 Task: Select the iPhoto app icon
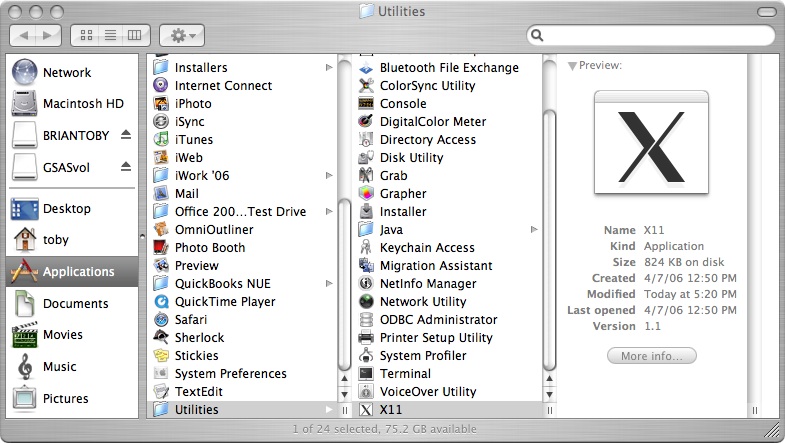pyautogui.click(x=161, y=104)
